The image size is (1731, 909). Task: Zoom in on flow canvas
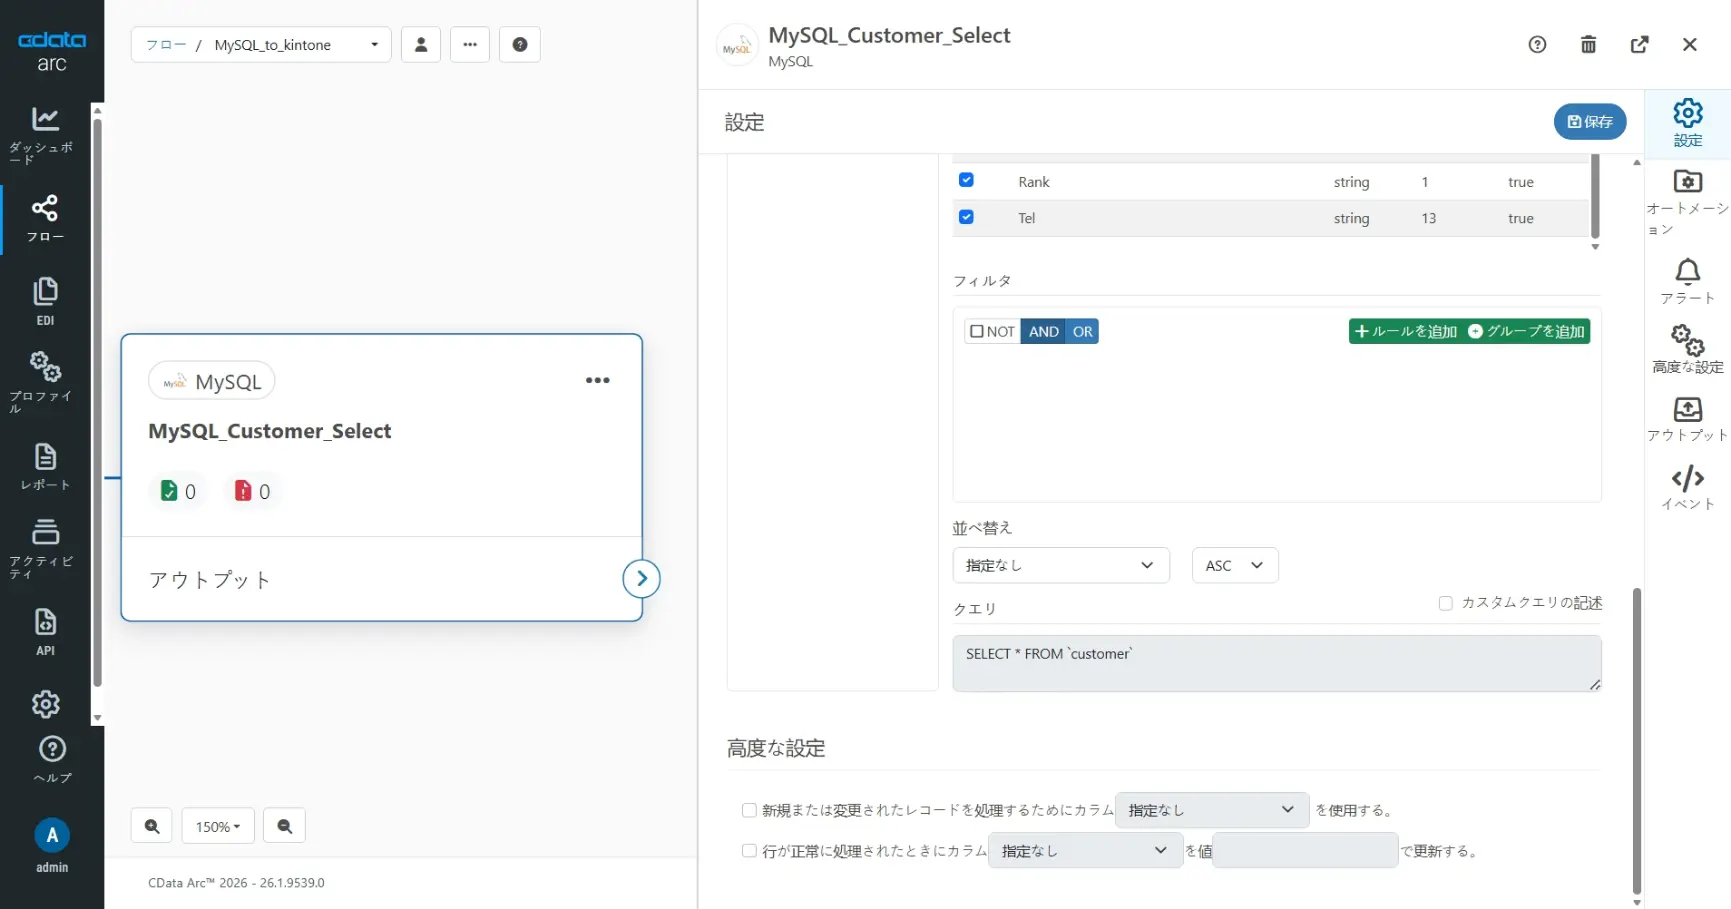[x=152, y=826]
